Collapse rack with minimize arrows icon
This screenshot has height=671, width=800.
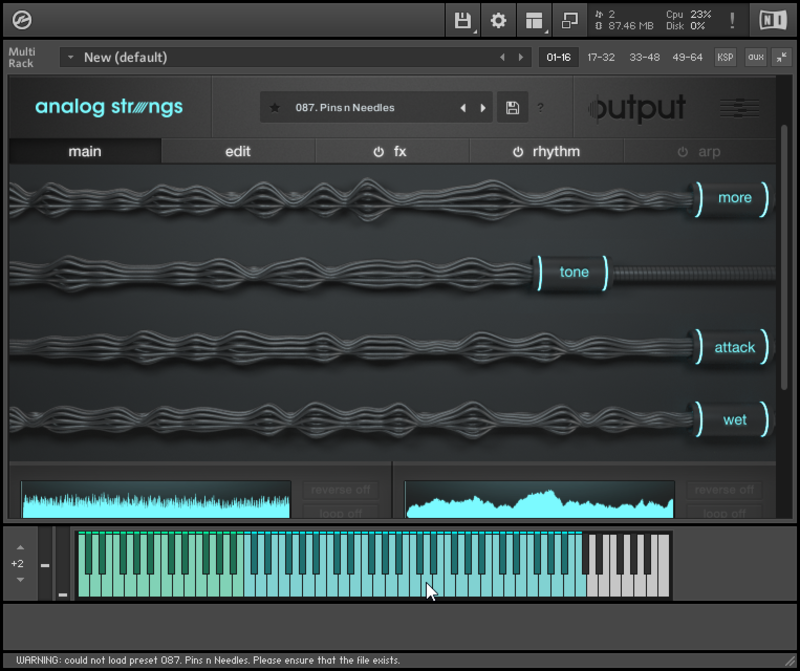782,57
